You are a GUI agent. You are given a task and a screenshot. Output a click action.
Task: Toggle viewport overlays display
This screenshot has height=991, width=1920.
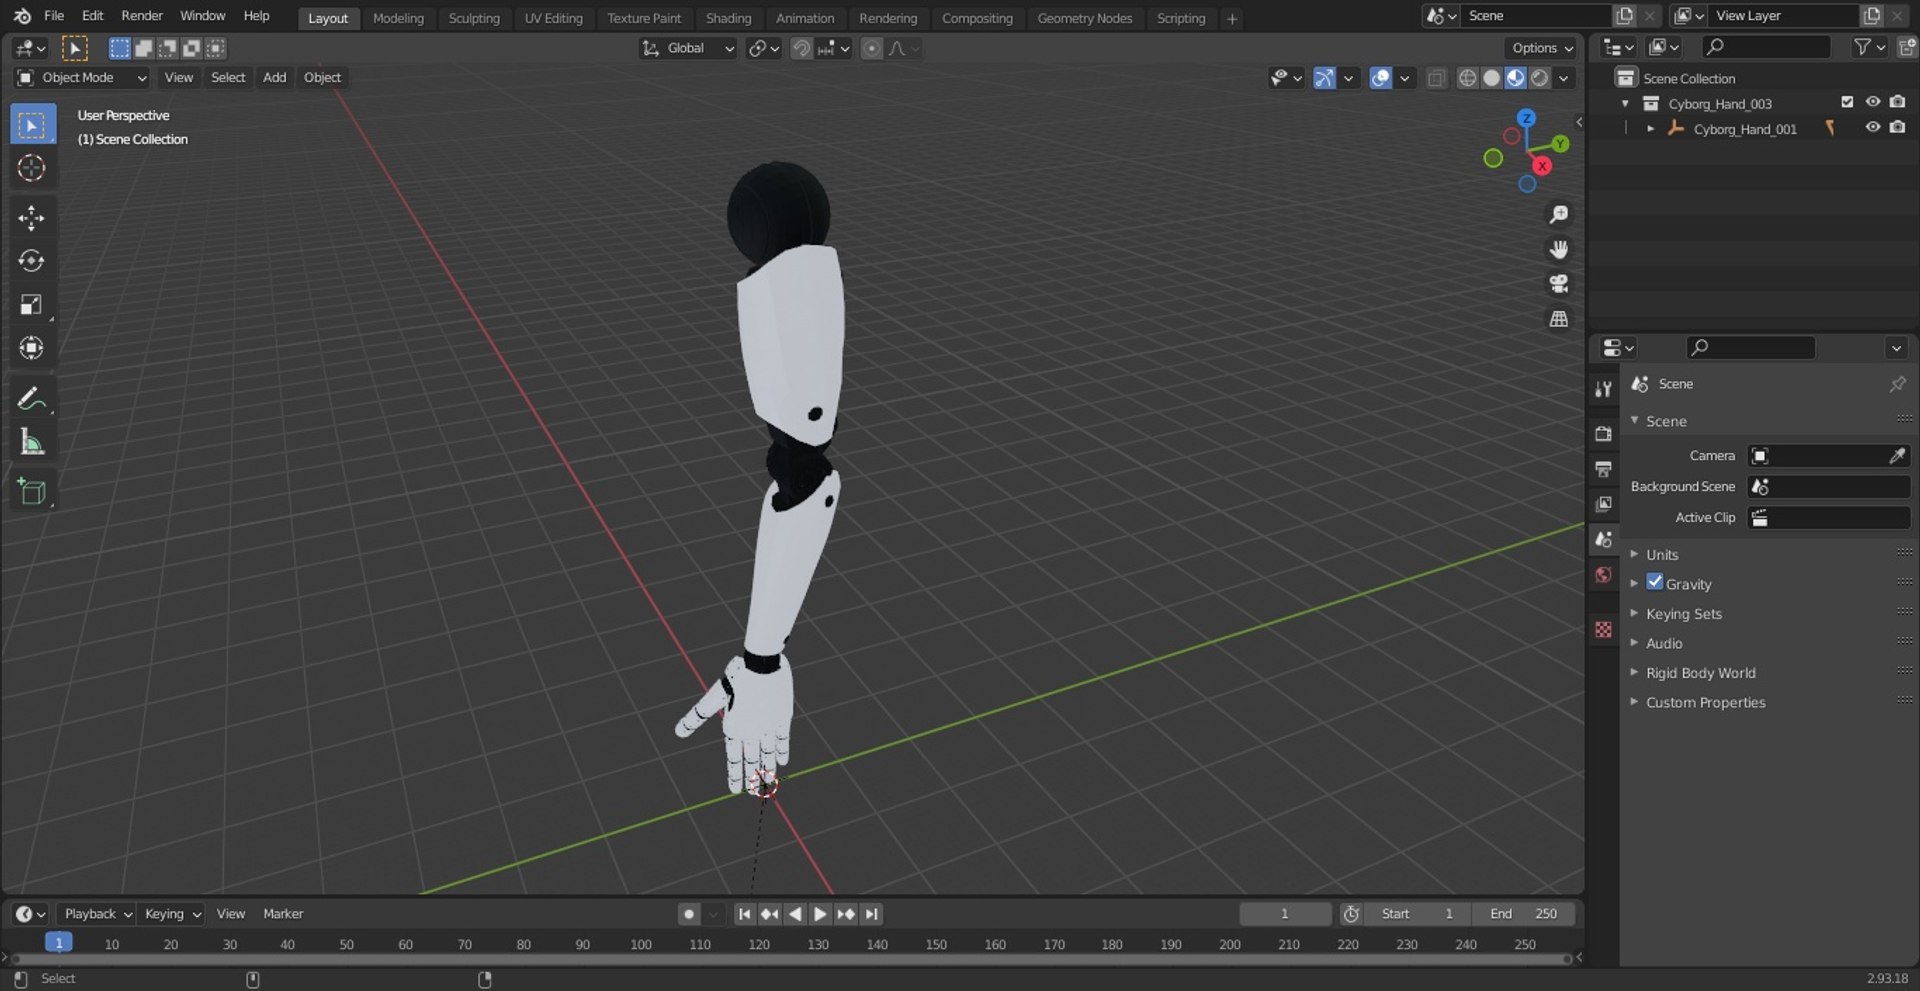tap(1380, 78)
